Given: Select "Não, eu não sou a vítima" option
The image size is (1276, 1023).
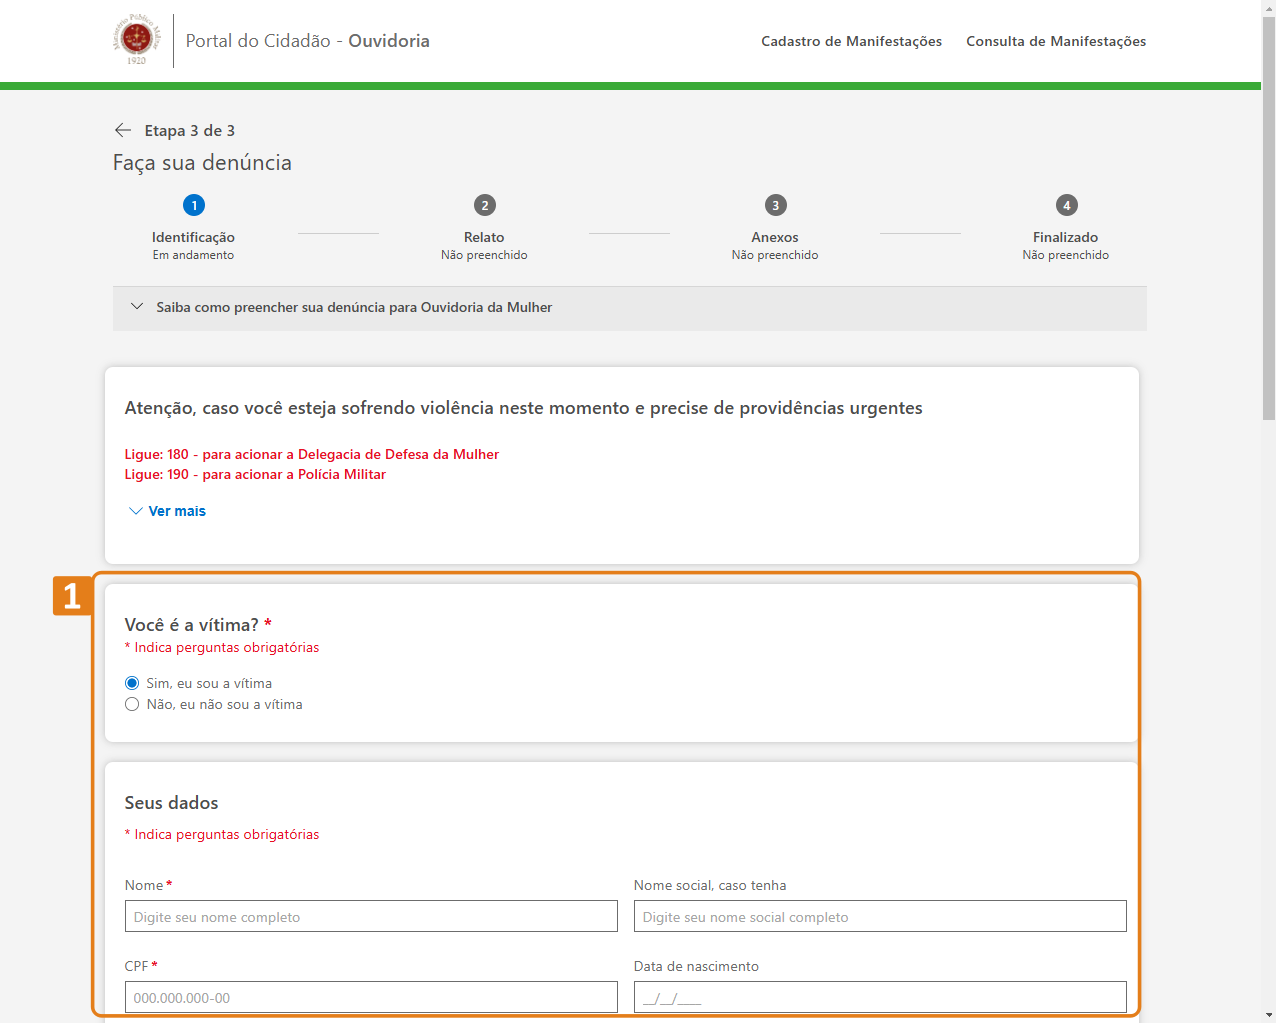Looking at the screenshot, I should click(132, 704).
